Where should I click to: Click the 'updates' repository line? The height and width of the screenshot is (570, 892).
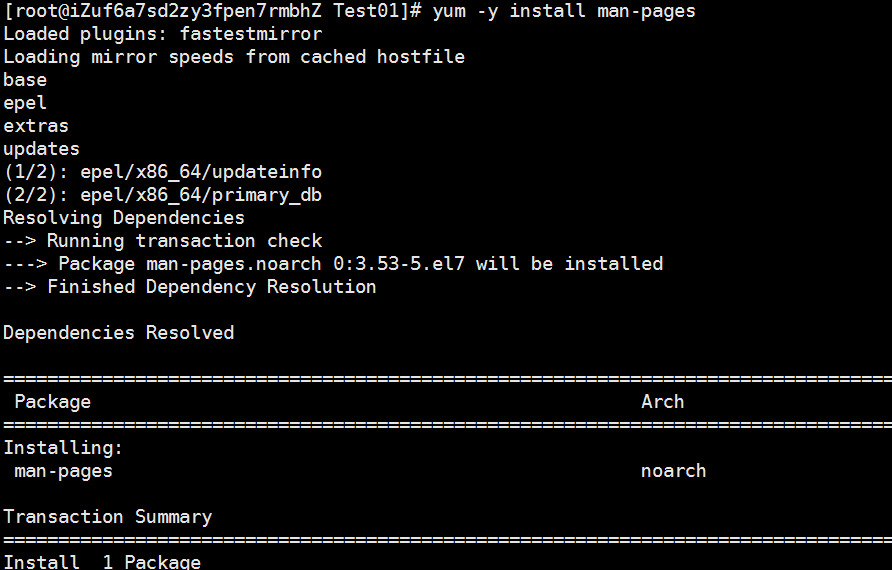(x=42, y=150)
